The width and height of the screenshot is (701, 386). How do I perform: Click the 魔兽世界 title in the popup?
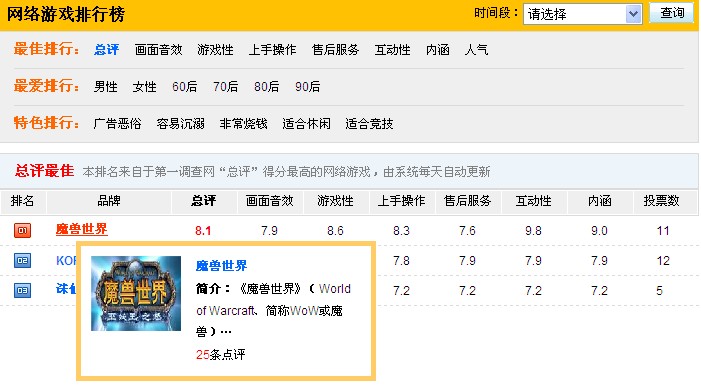pyautogui.click(x=221, y=266)
